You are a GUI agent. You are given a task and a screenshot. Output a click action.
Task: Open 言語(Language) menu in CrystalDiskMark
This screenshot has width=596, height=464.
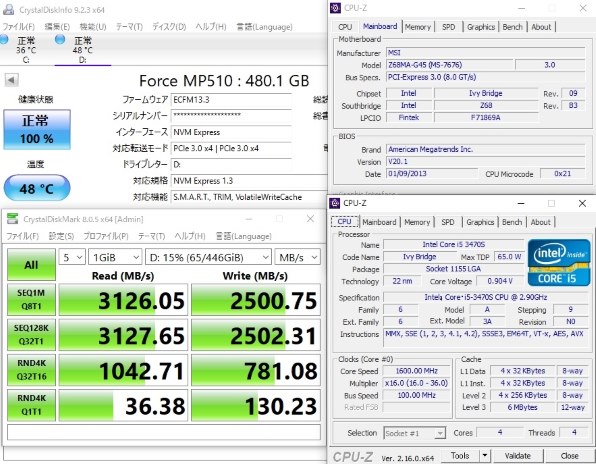[x=244, y=236]
